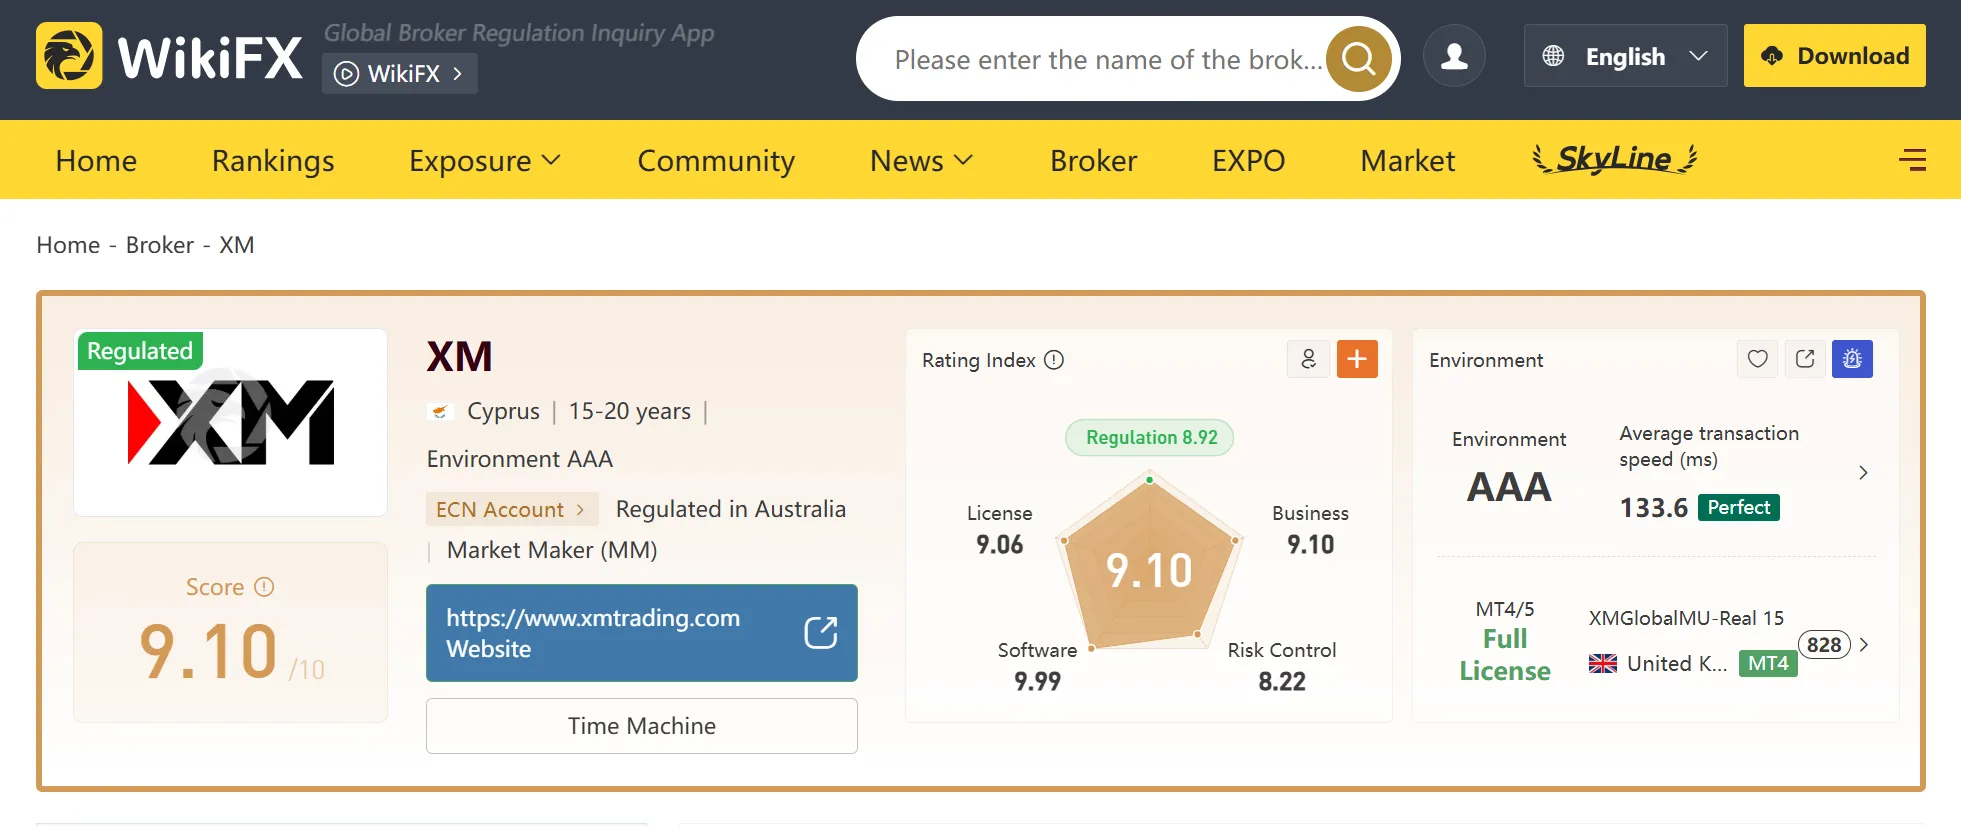Favorite XM with the heart icon
The width and height of the screenshot is (1961, 826).
[x=1757, y=359]
